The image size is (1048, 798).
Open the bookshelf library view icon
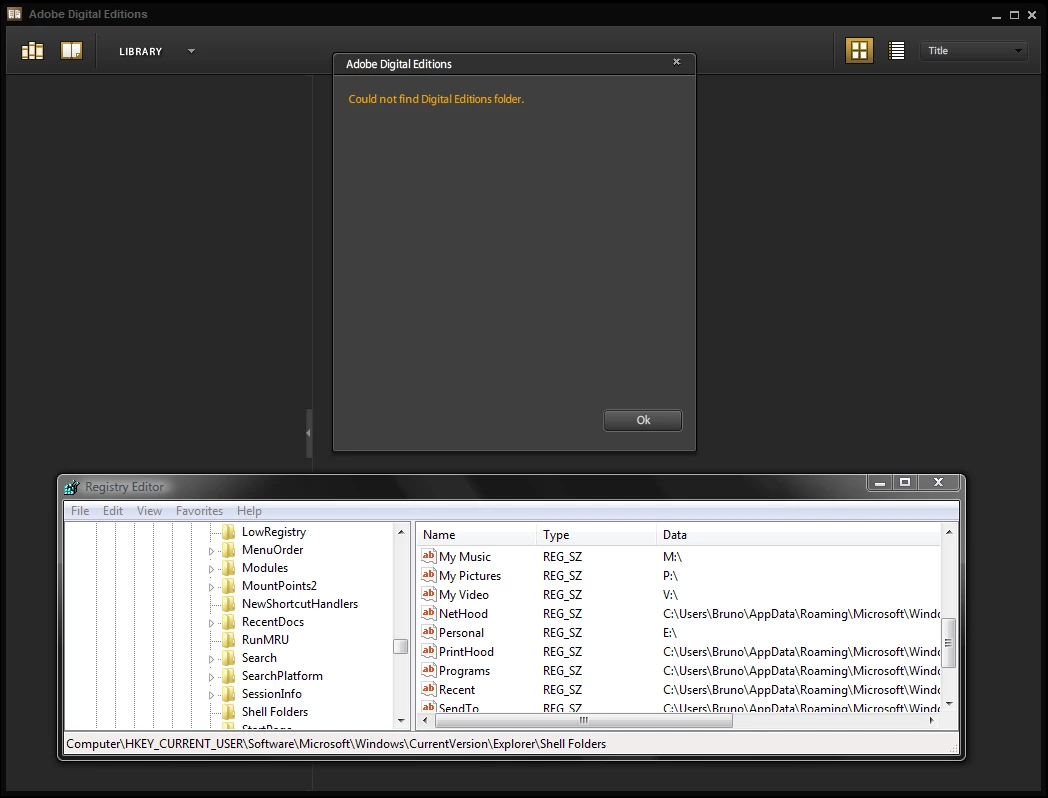click(x=32, y=51)
